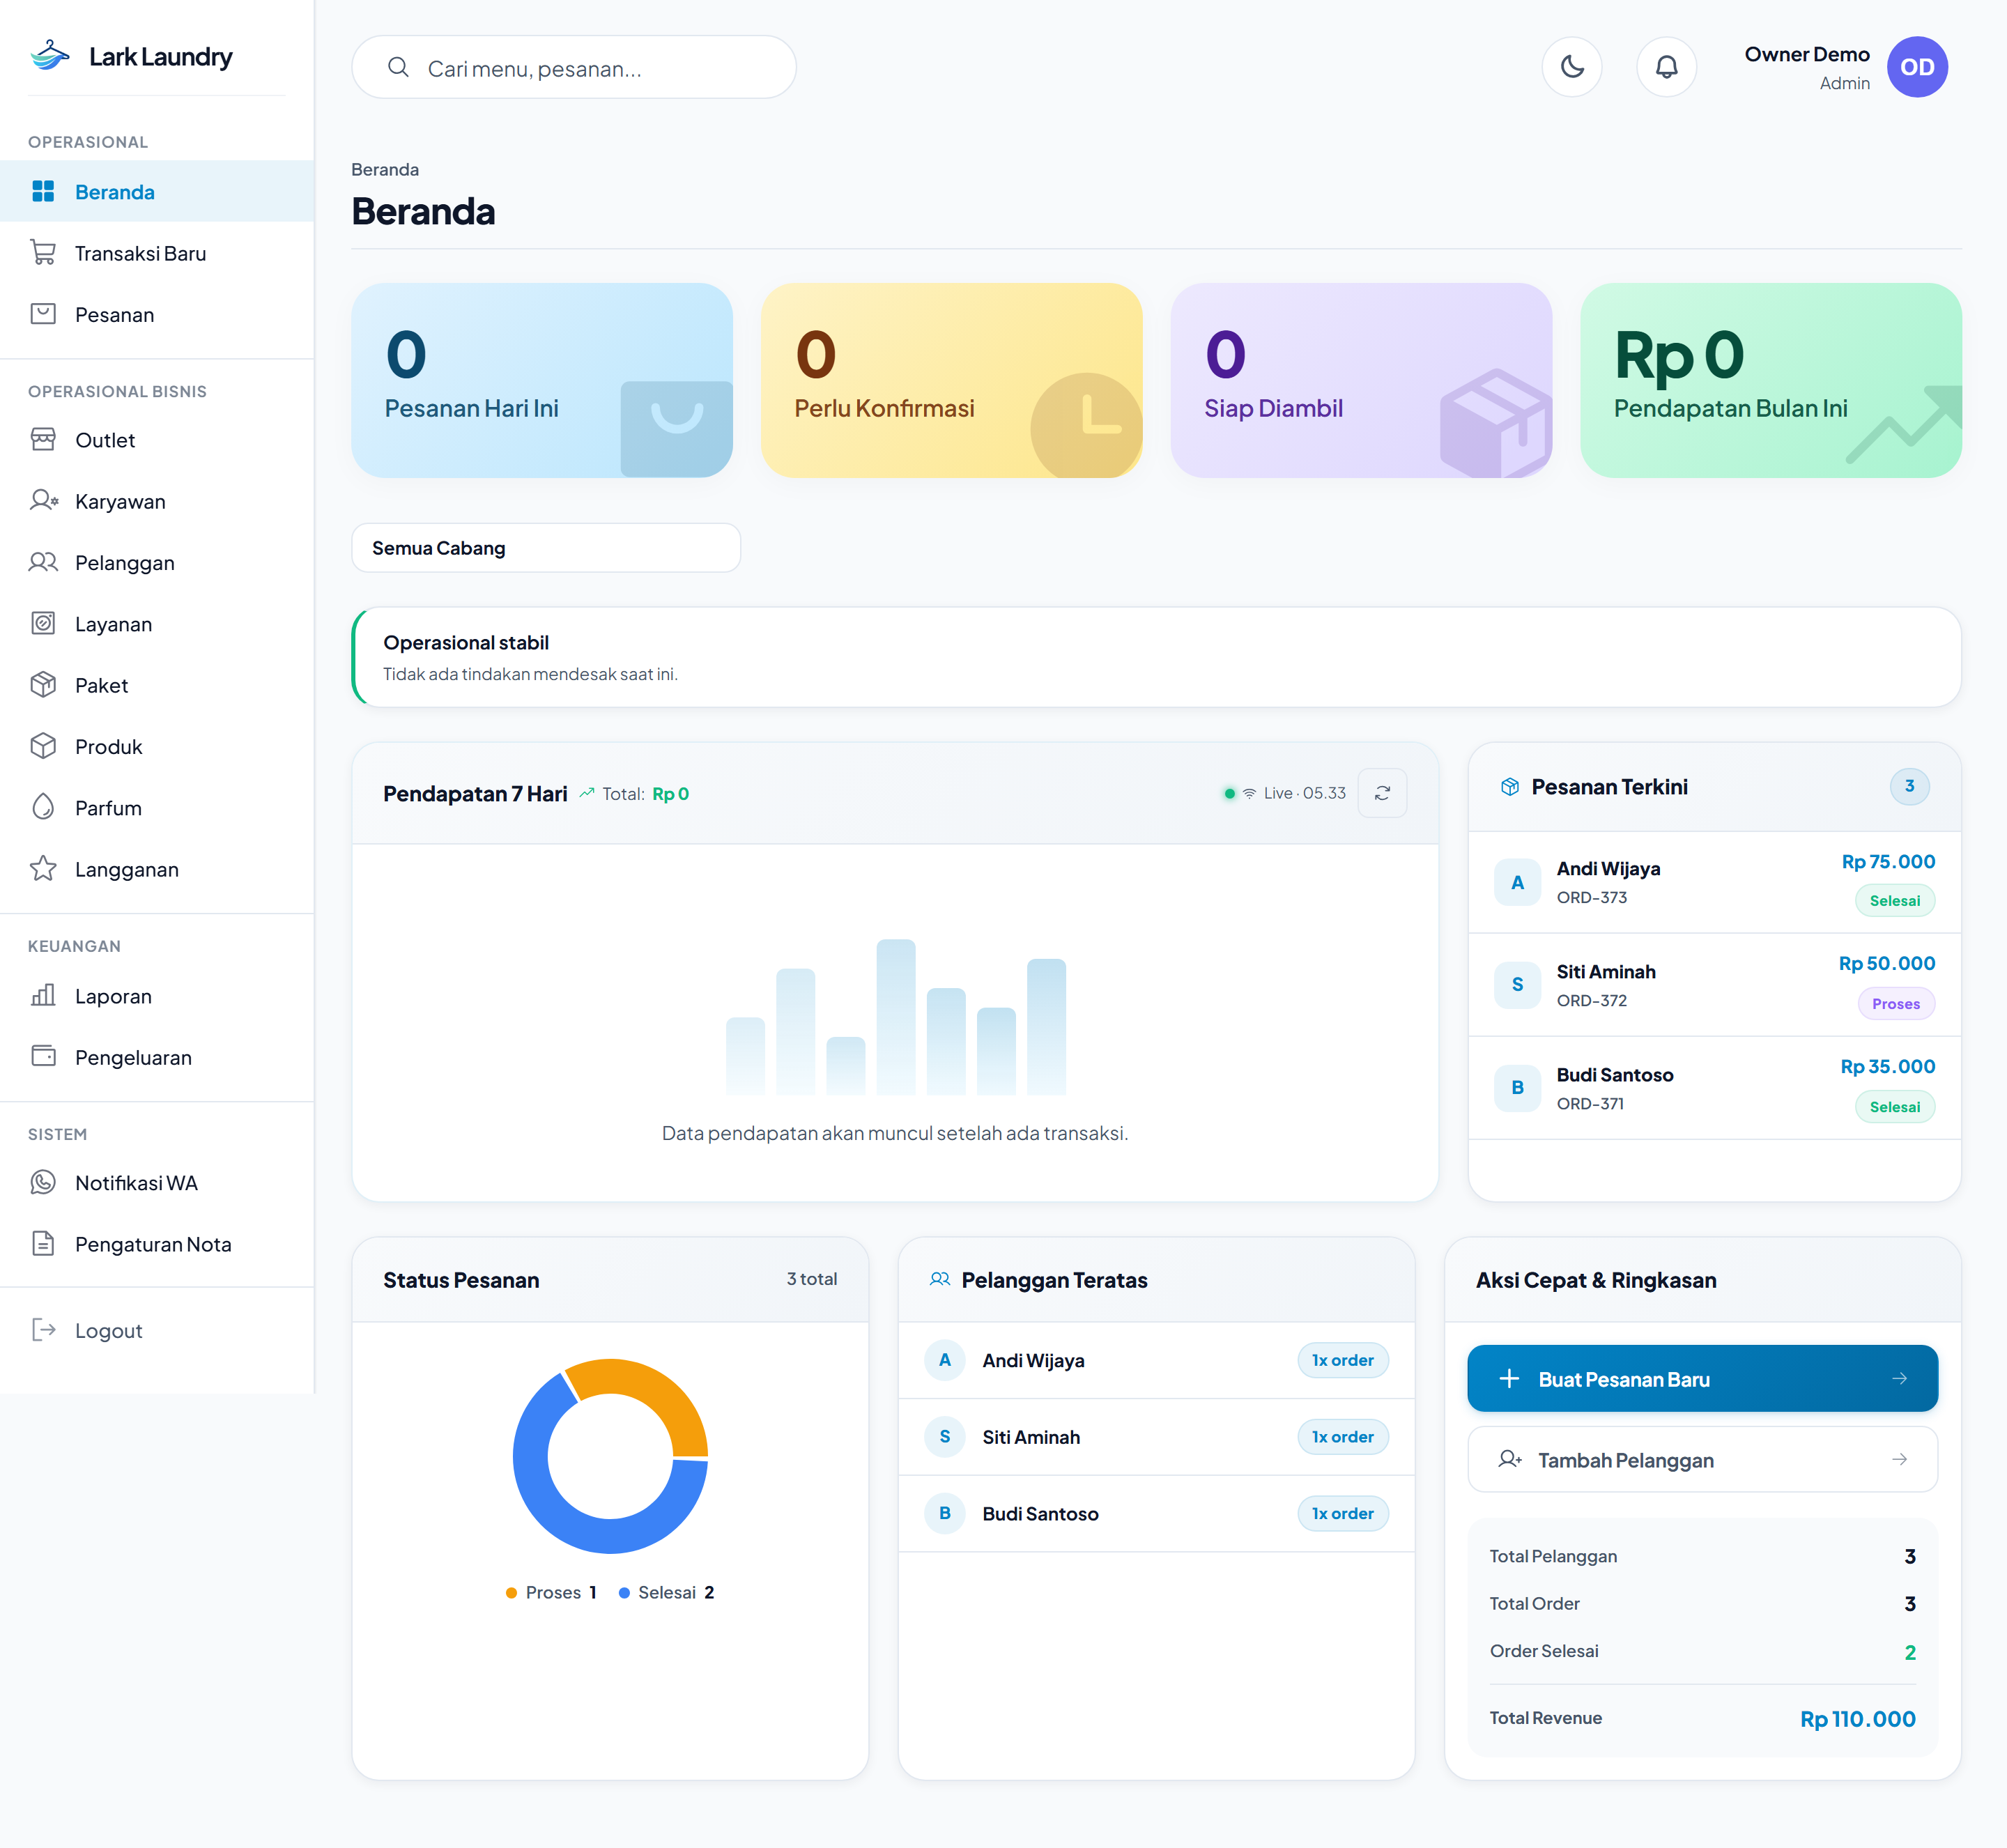Click Buat Pesanan Baru button
Screen dimensions: 2007x1848
coord(1702,1379)
